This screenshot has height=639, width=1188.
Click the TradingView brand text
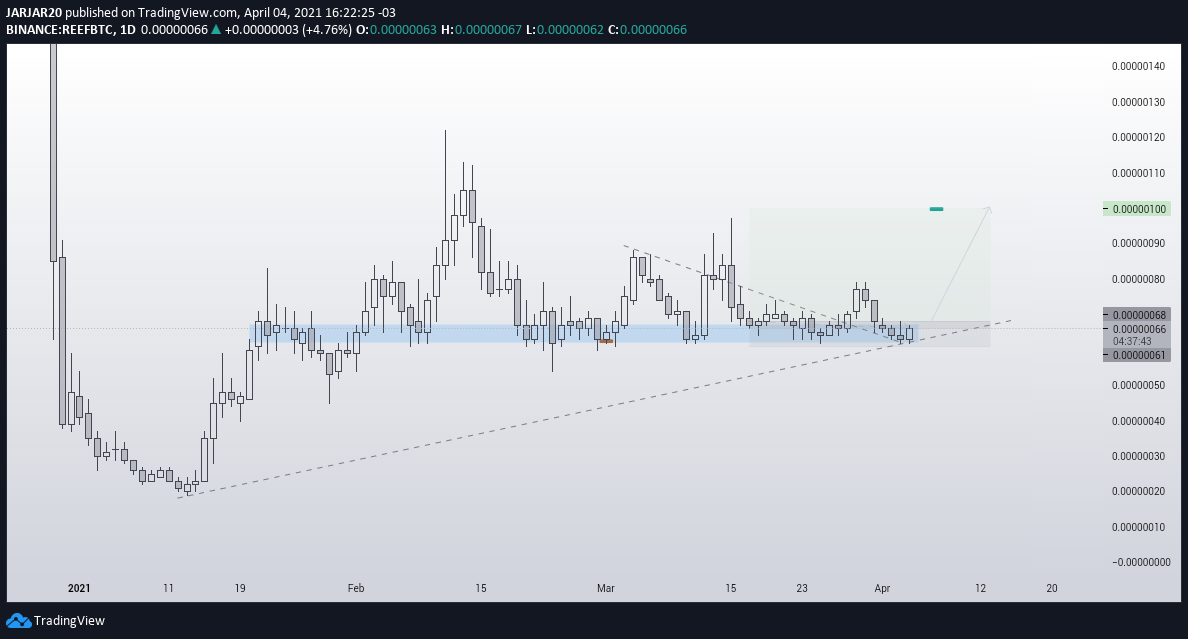coord(69,621)
